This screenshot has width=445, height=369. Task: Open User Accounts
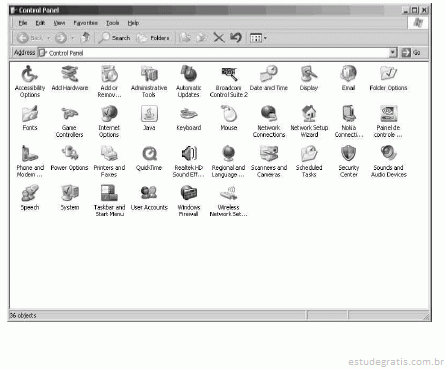click(x=149, y=198)
